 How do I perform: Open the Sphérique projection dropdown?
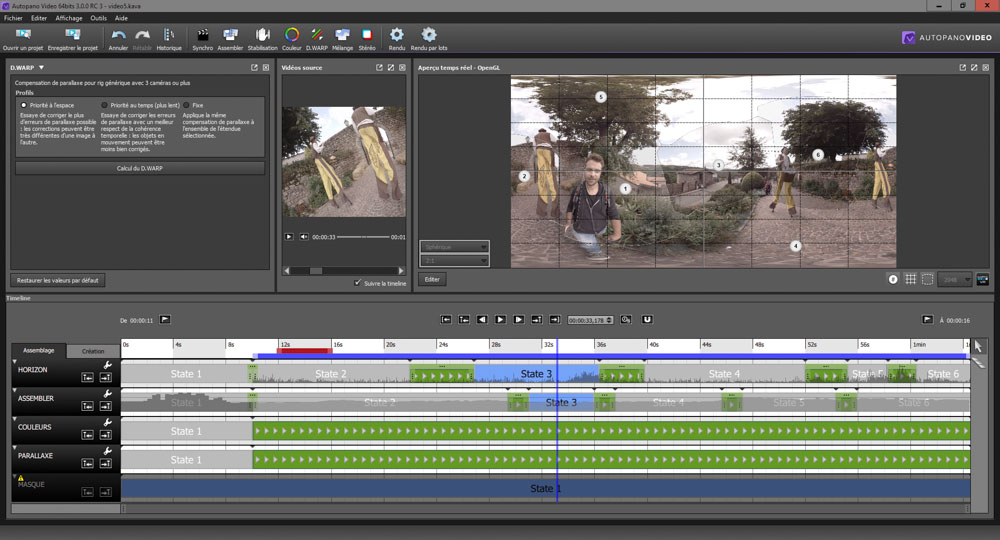point(455,246)
